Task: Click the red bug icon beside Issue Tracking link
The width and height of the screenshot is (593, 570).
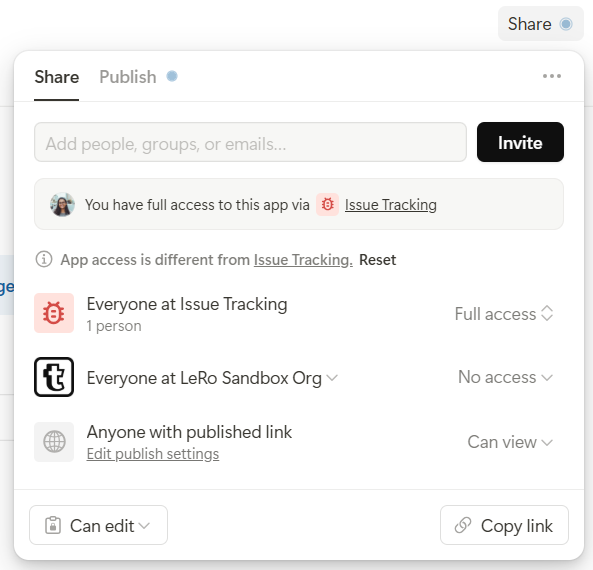Action: (x=327, y=204)
